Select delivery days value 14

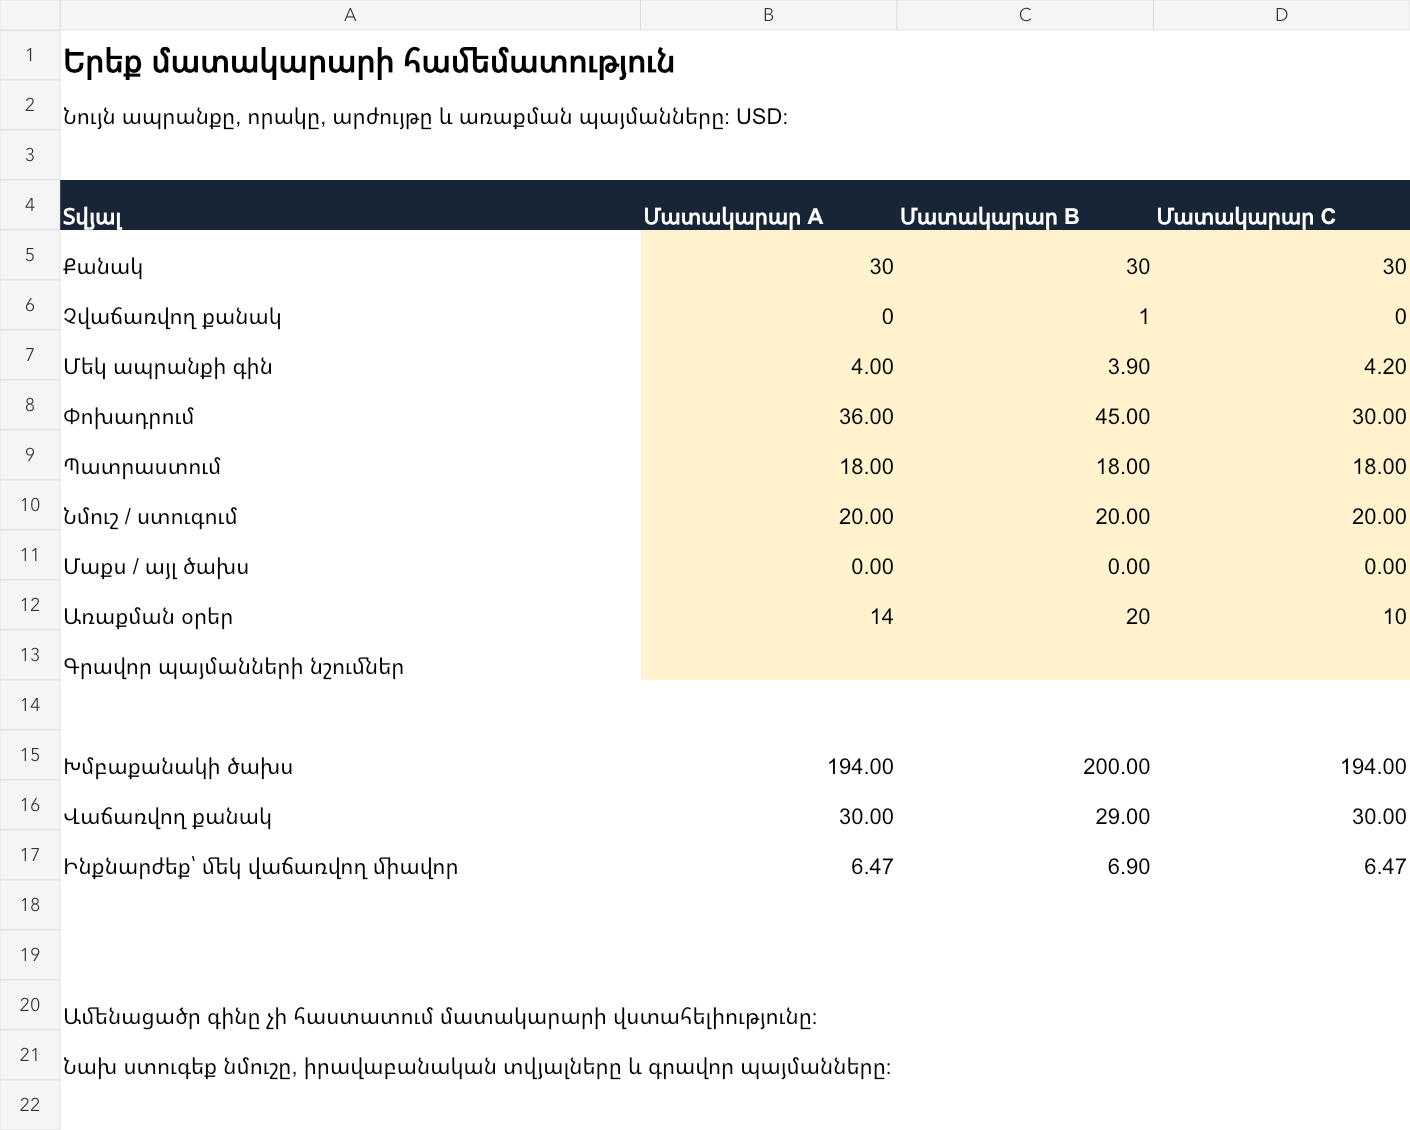pos(768,605)
